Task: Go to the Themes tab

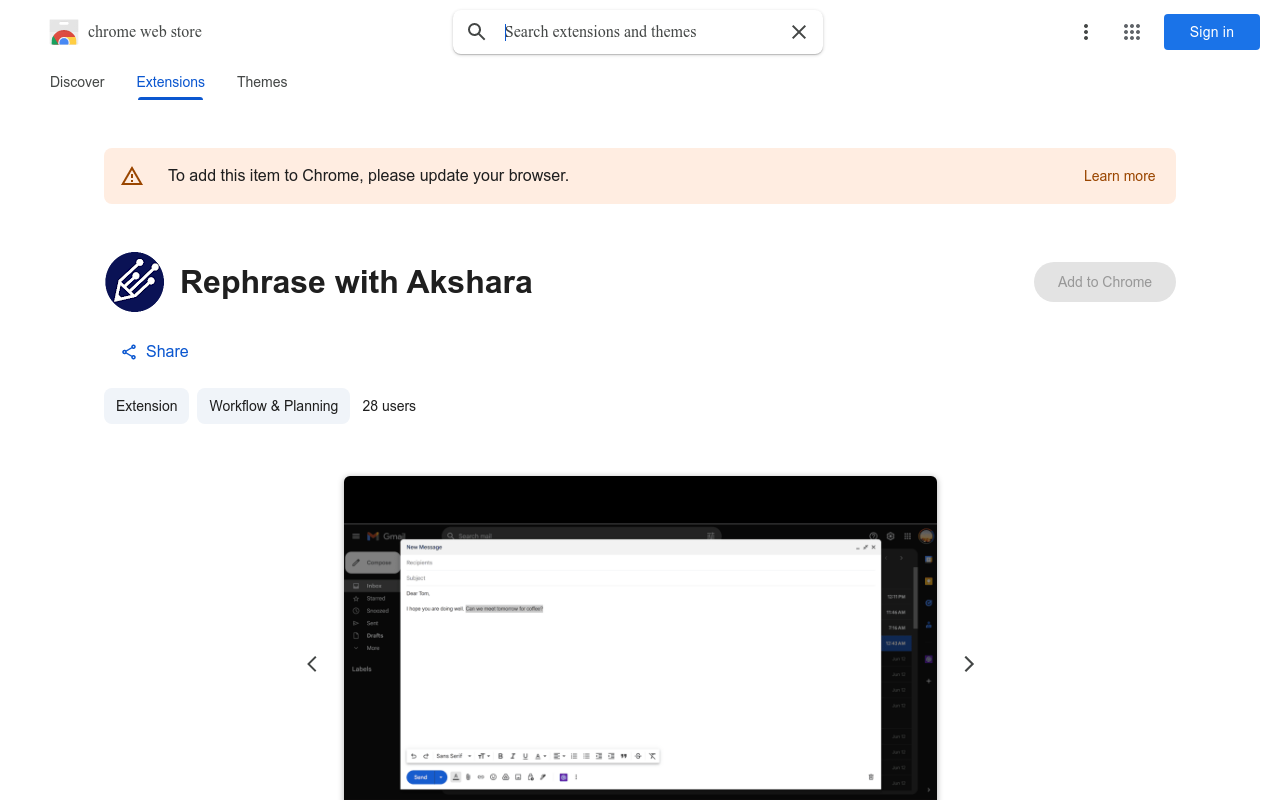Action: click(x=262, y=82)
